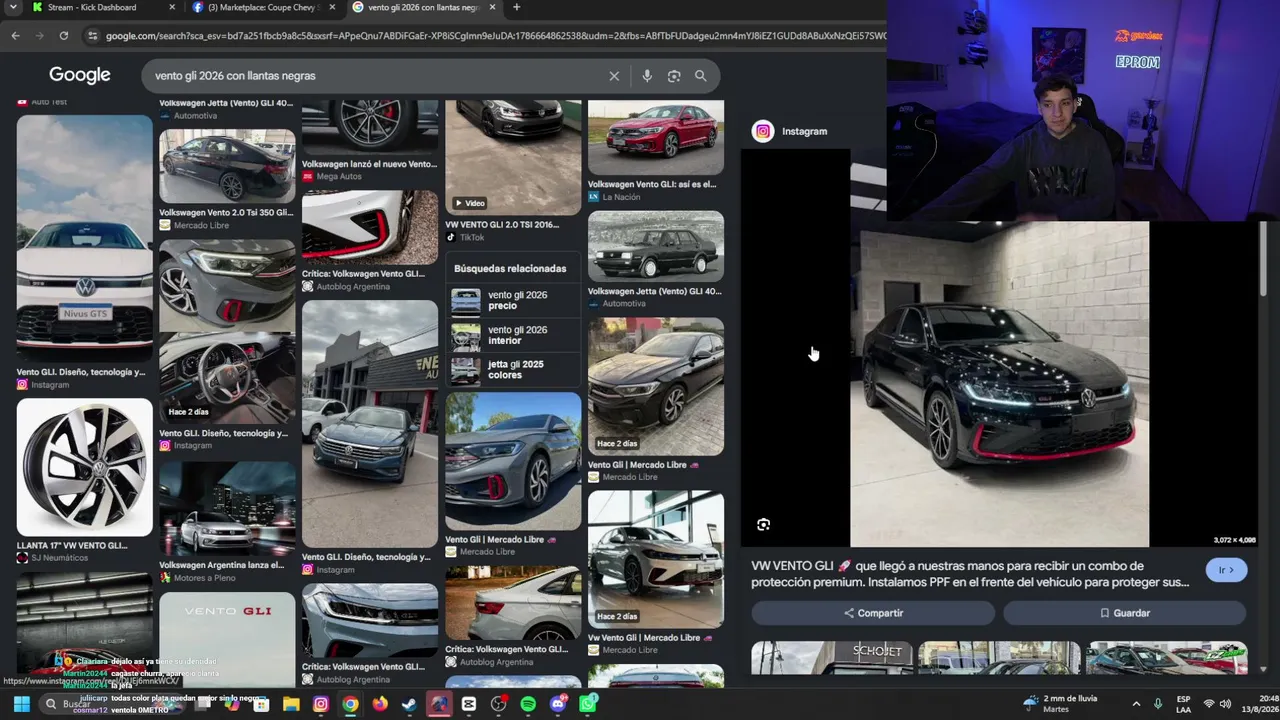The image size is (1280, 720).
Task: Show hidden system tray icons
Action: [1136, 704]
